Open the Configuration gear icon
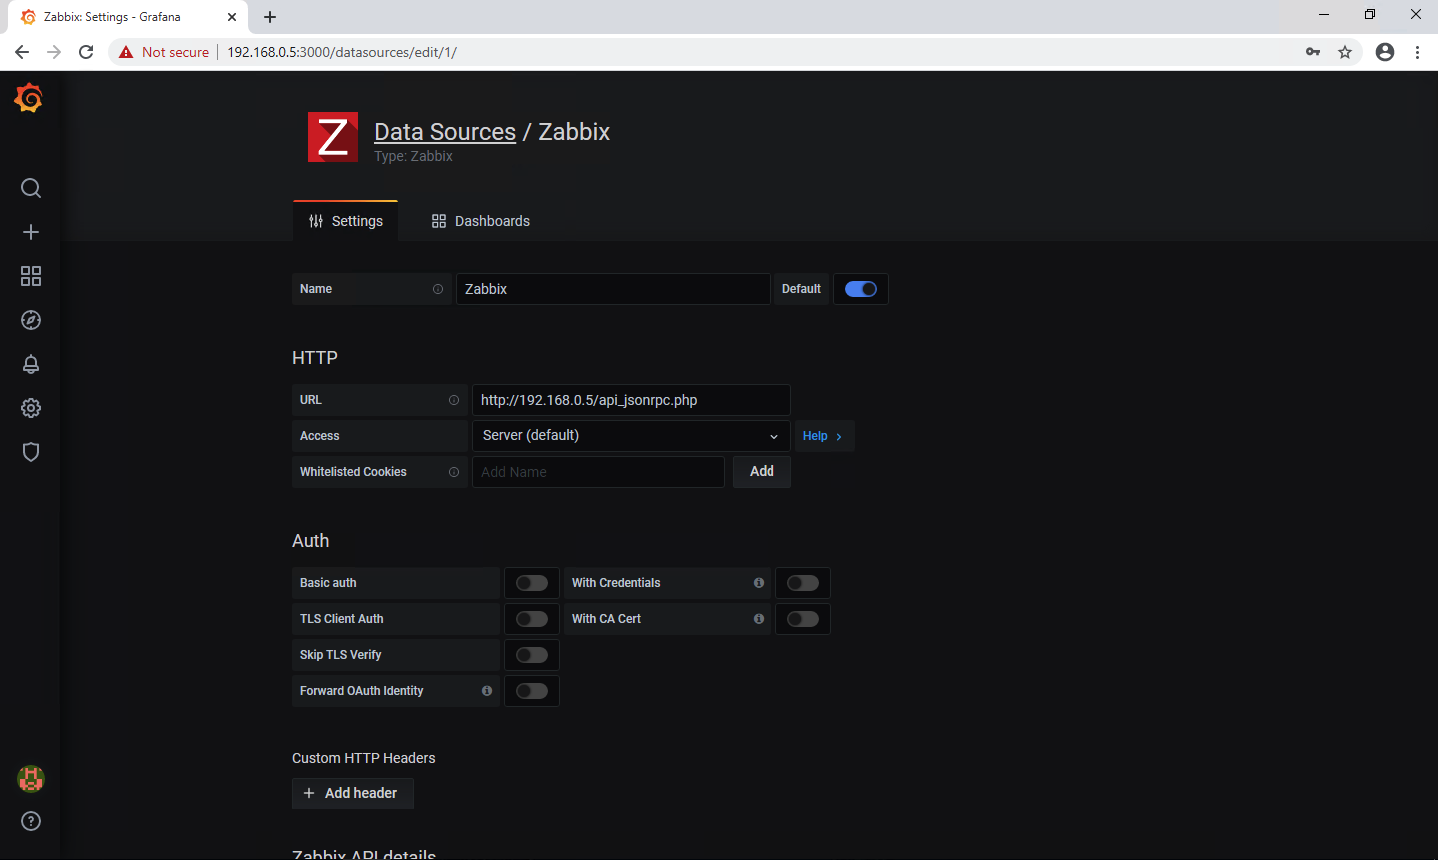1438x860 pixels. [31, 408]
